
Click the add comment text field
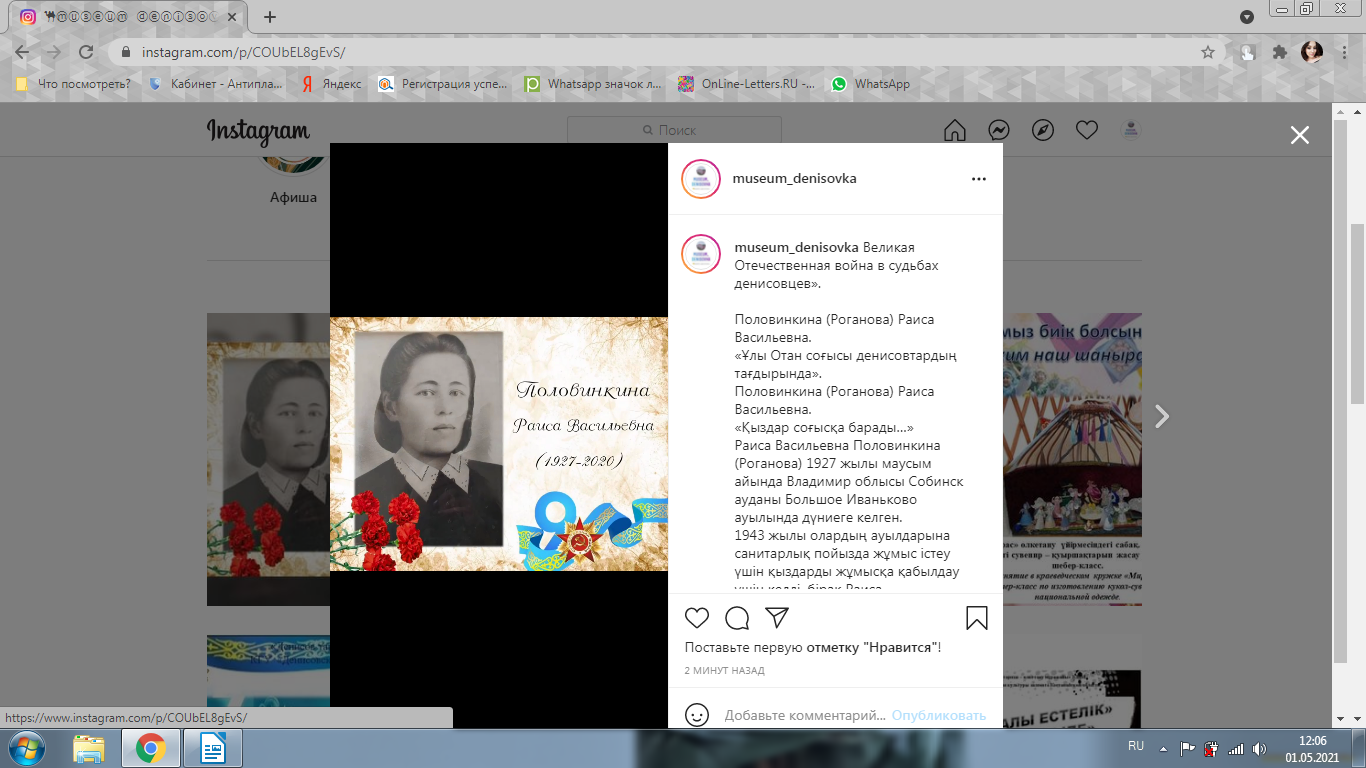coord(805,715)
